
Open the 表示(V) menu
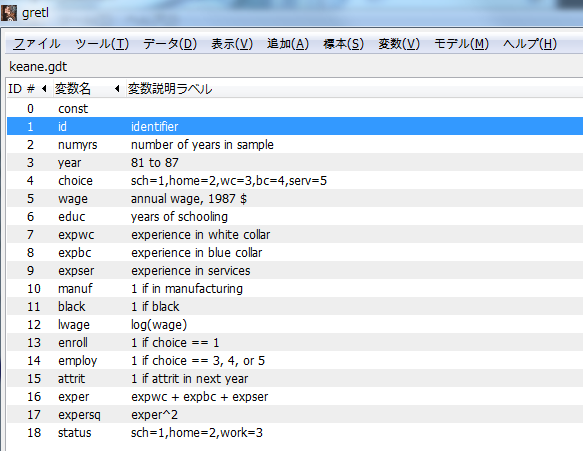[232, 44]
